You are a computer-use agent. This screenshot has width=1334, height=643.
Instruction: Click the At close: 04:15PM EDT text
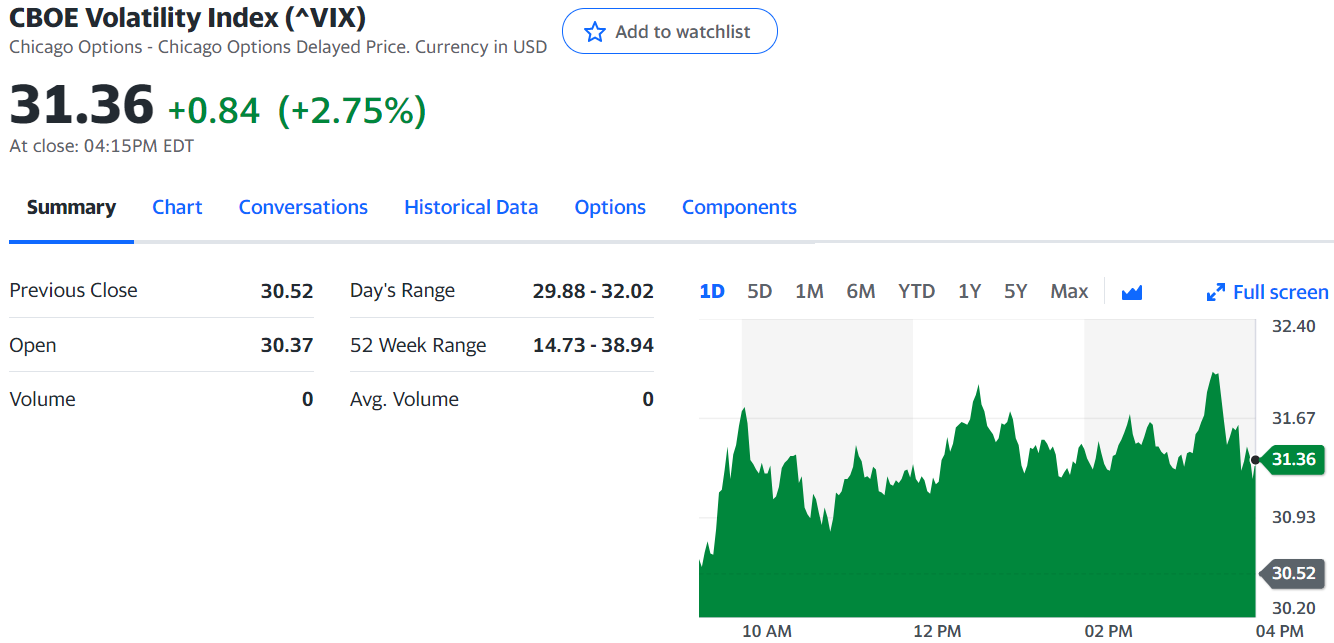click(x=102, y=146)
